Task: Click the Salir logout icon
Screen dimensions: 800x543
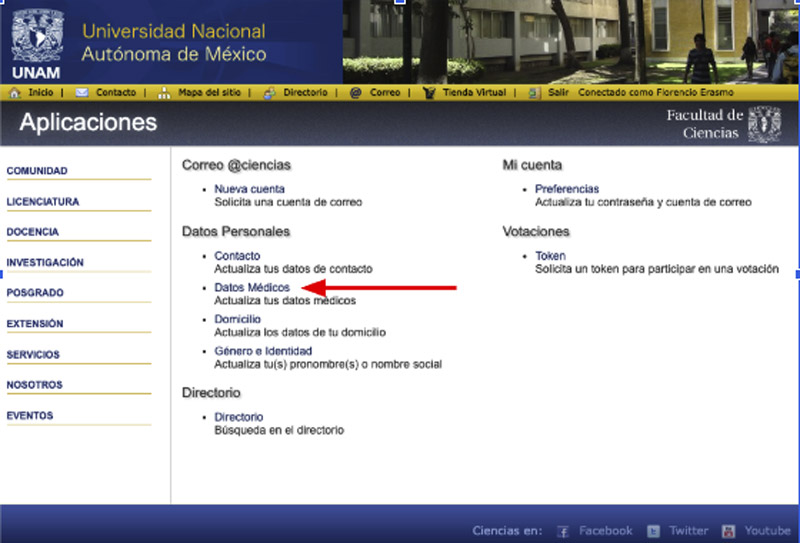Action: pyautogui.click(x=534, y=93)
